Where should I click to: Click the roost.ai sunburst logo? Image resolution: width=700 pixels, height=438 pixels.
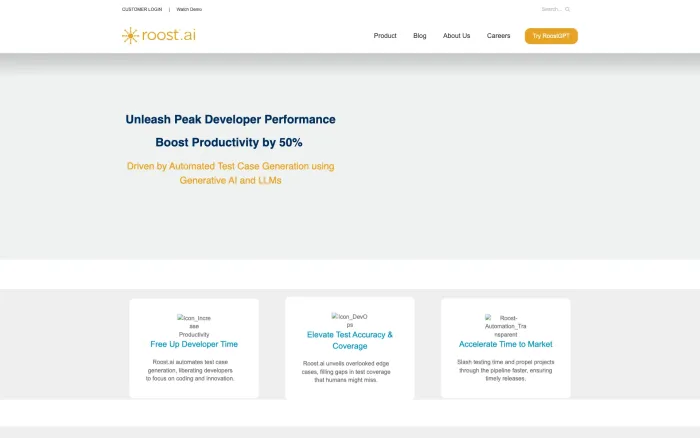158,35
